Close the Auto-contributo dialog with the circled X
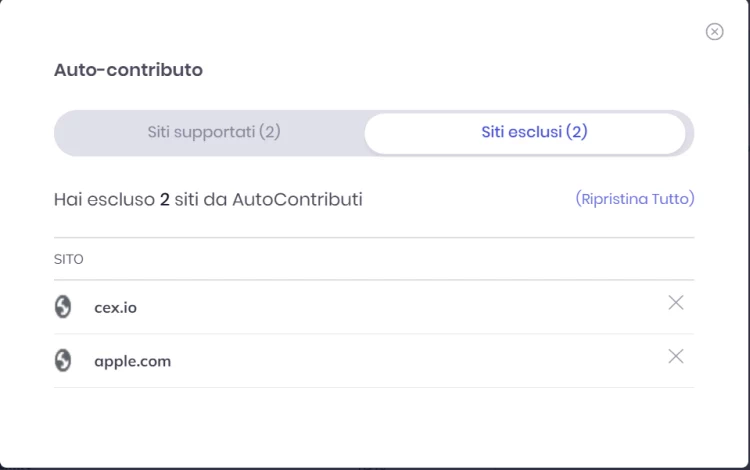 (x=714, y=32)
